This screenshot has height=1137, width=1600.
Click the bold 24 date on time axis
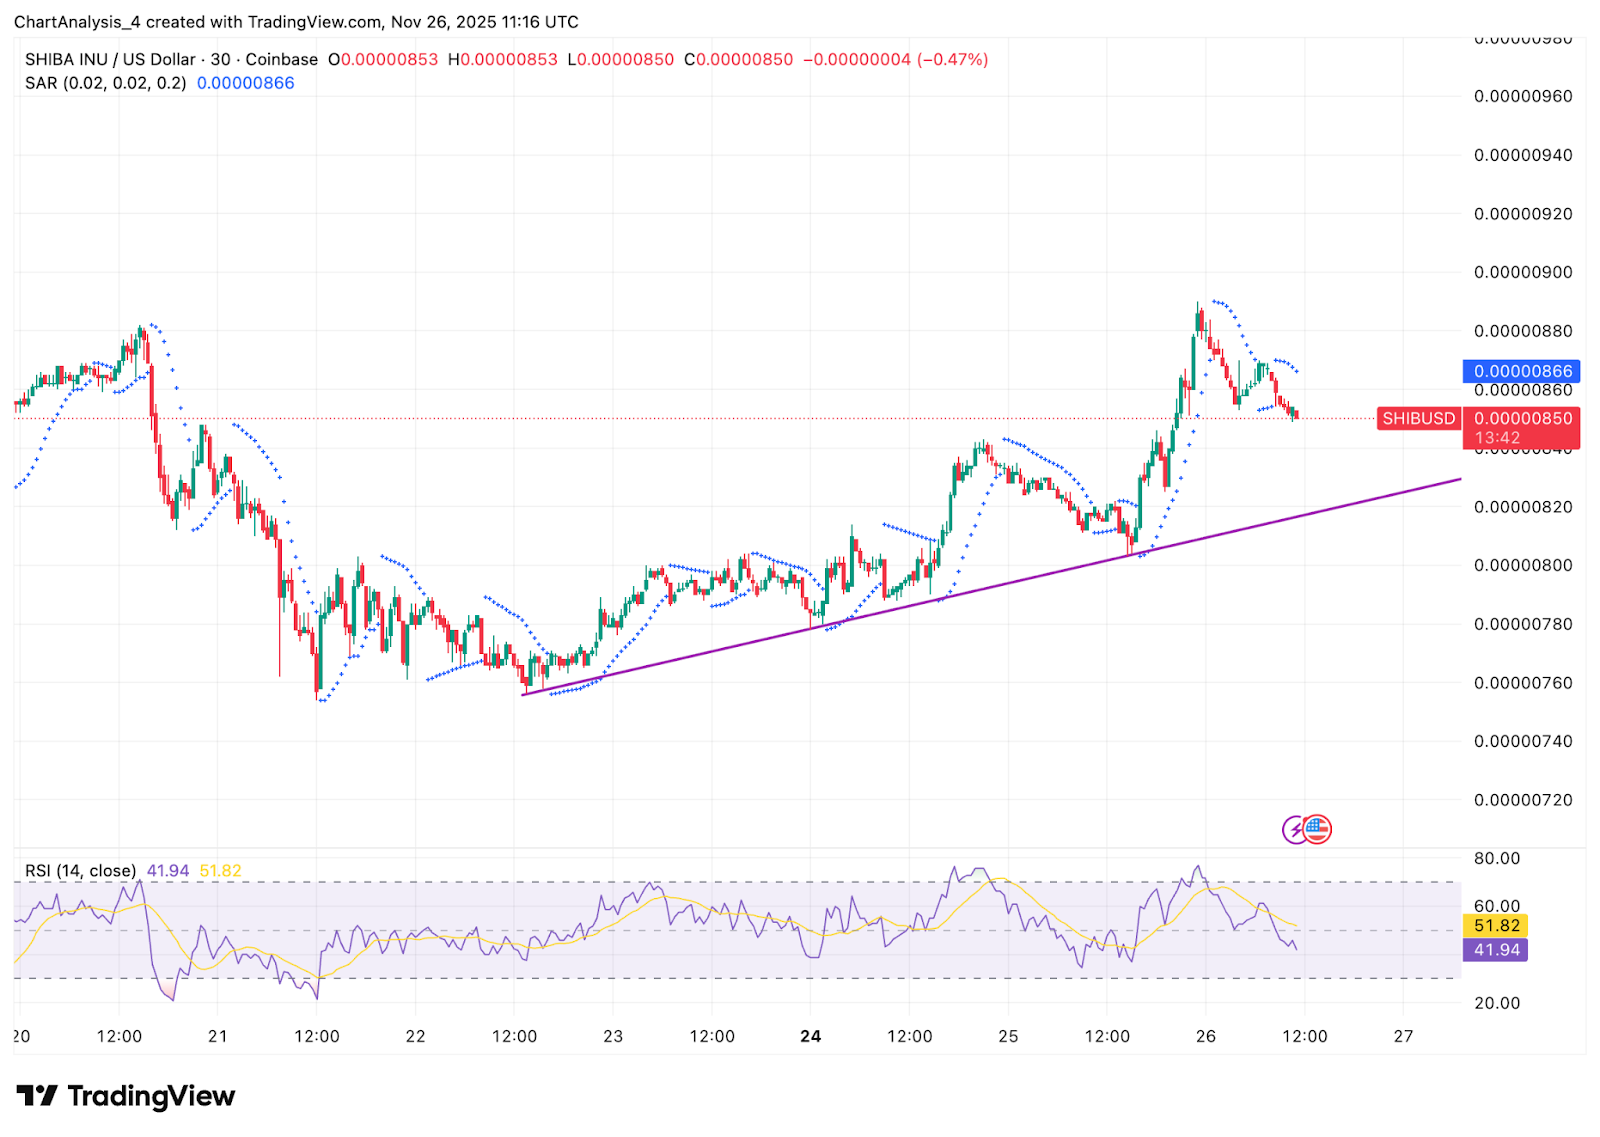coord(811,1036)
